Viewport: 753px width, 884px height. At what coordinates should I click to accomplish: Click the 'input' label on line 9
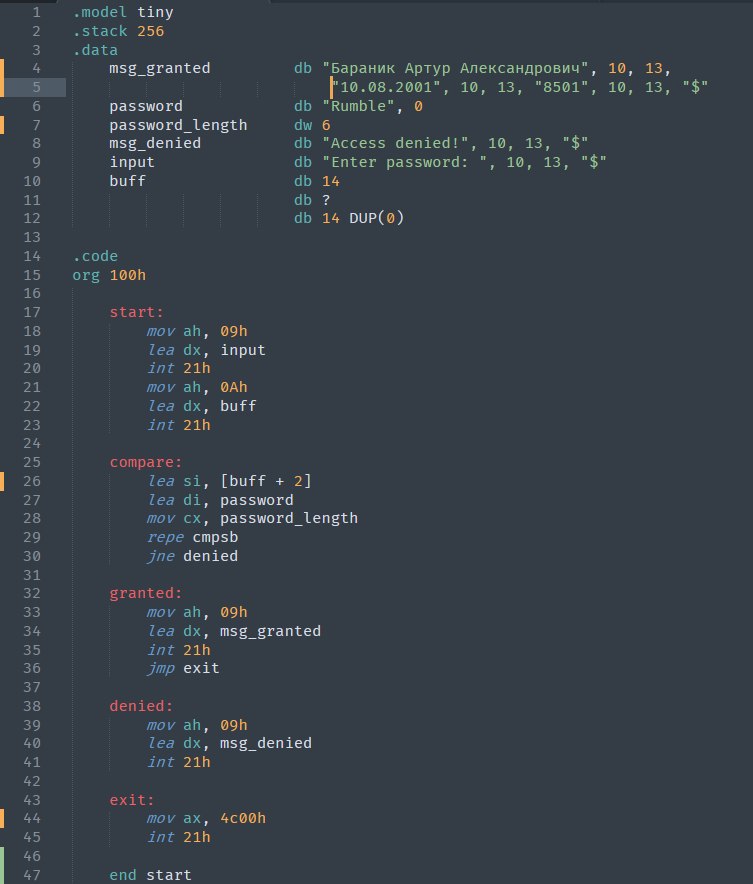pos(132,162)
